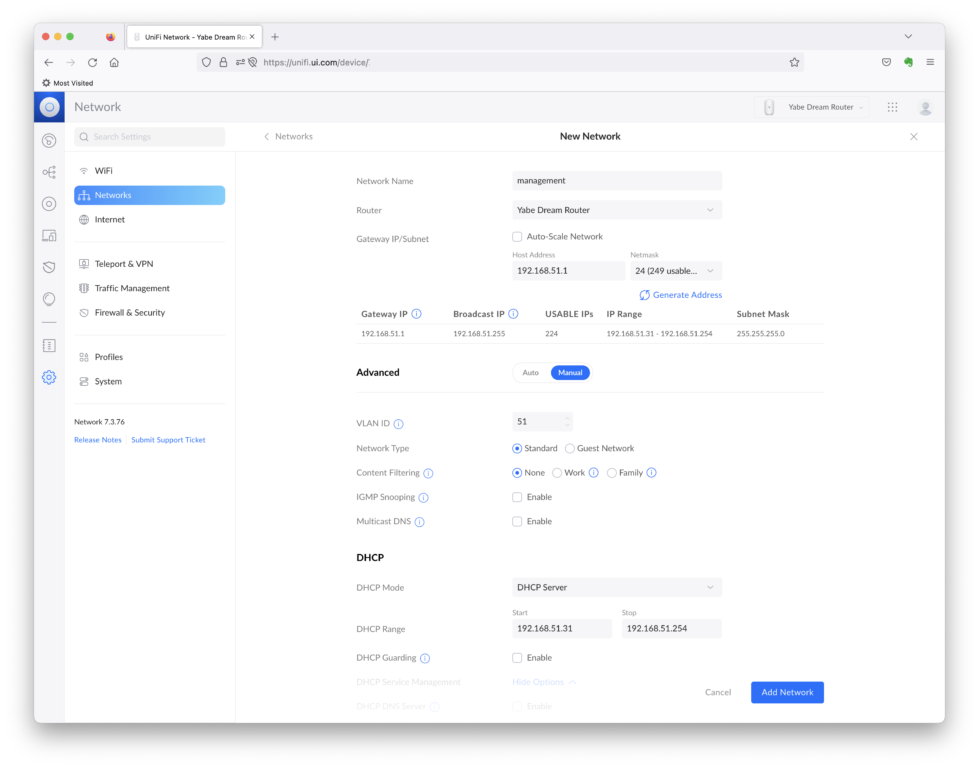Click DHCP Guarding info icon
The image size is (979, 768).
click(x=425, y=658)
